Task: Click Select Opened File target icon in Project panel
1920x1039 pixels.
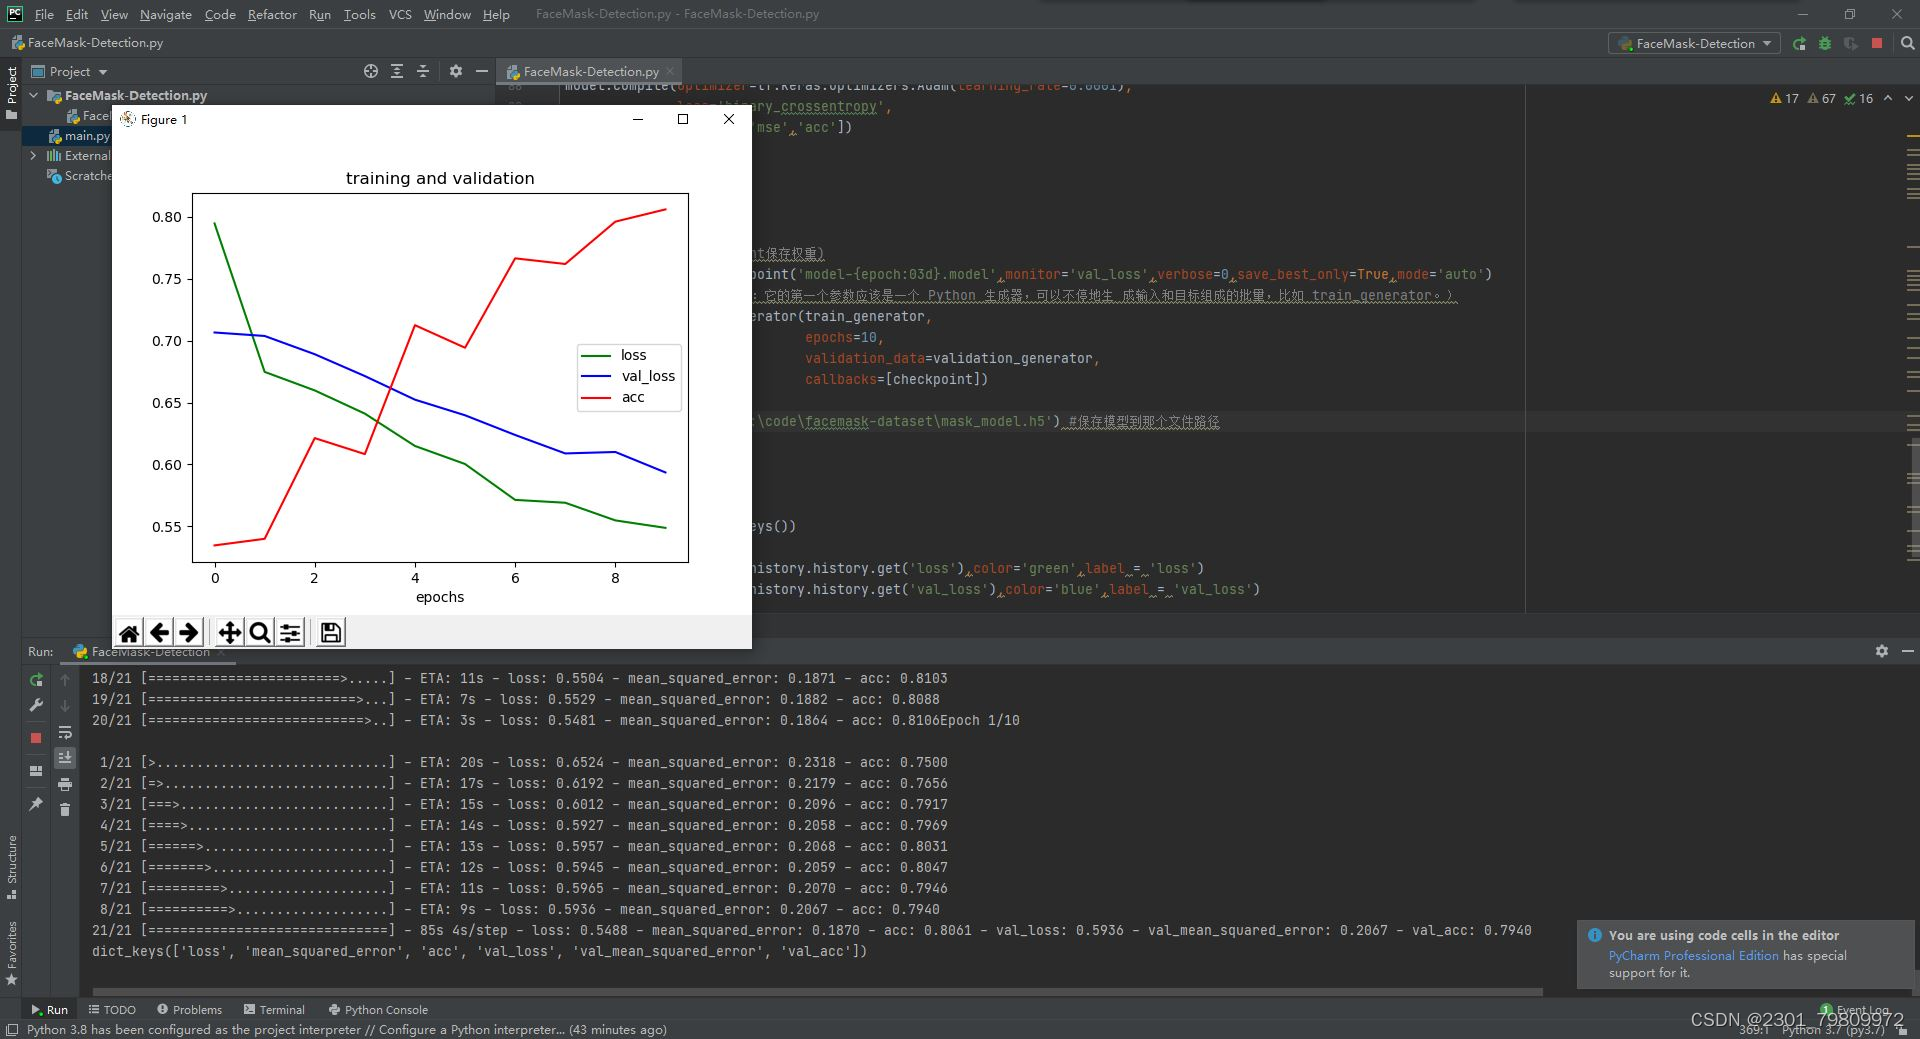Action: [x=371, y=71]
